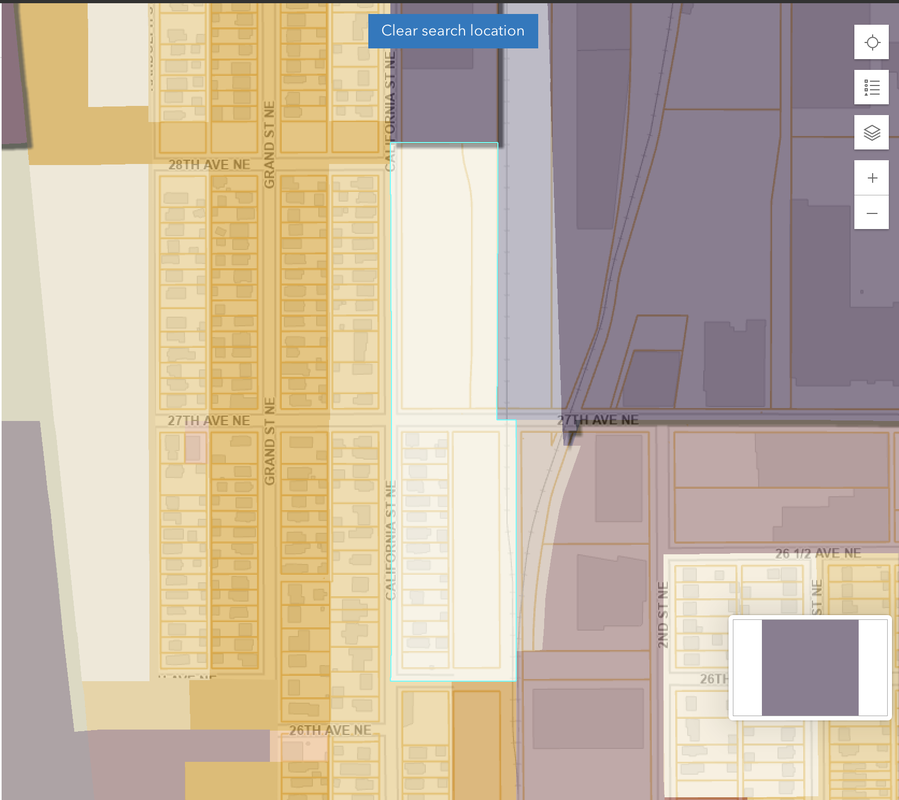The image size is (899, 800).
Task: Click the 26TH AVE NE label below Grand St
Action: click(330, 731)
